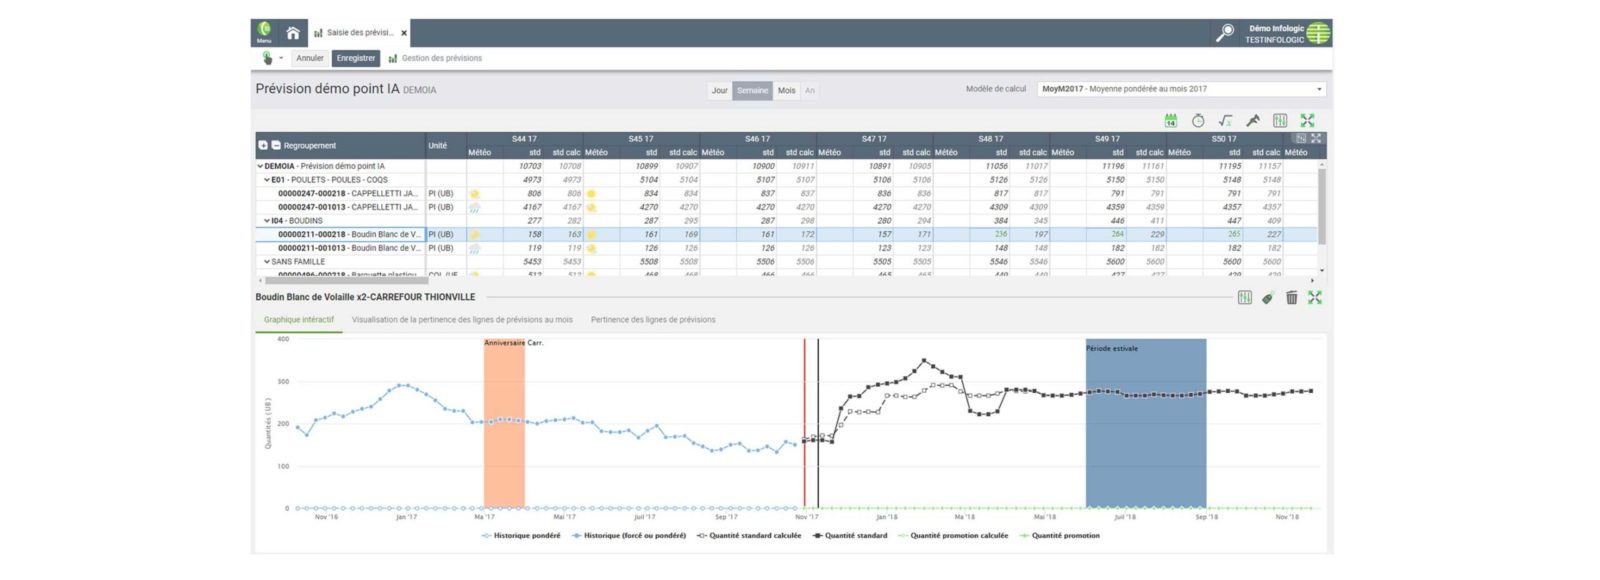Click the green tag icon above chart
The width and height of the screenshot is (1600, 580).
point(1268,298)
